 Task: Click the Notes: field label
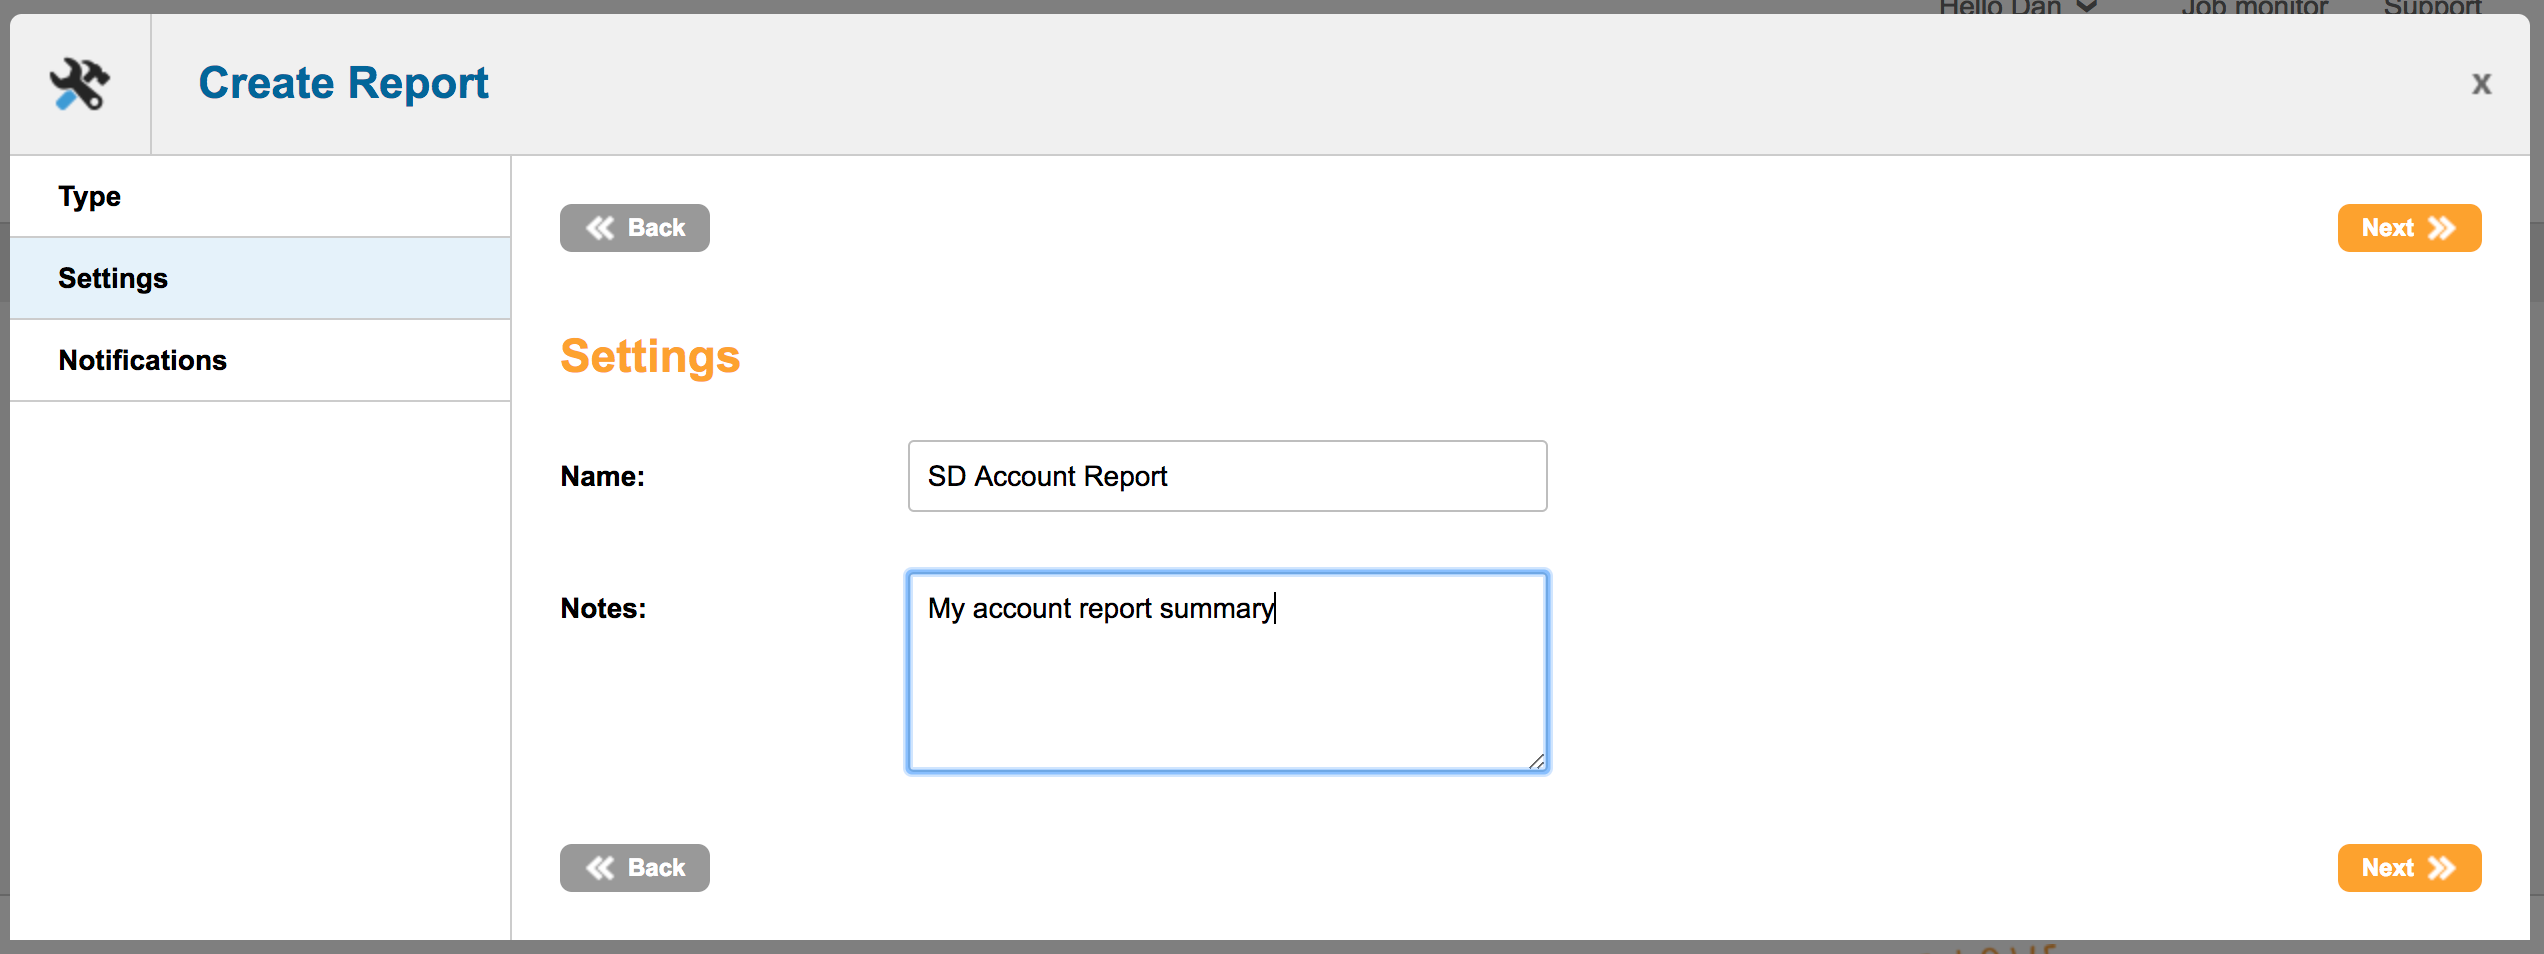point(603,609)
